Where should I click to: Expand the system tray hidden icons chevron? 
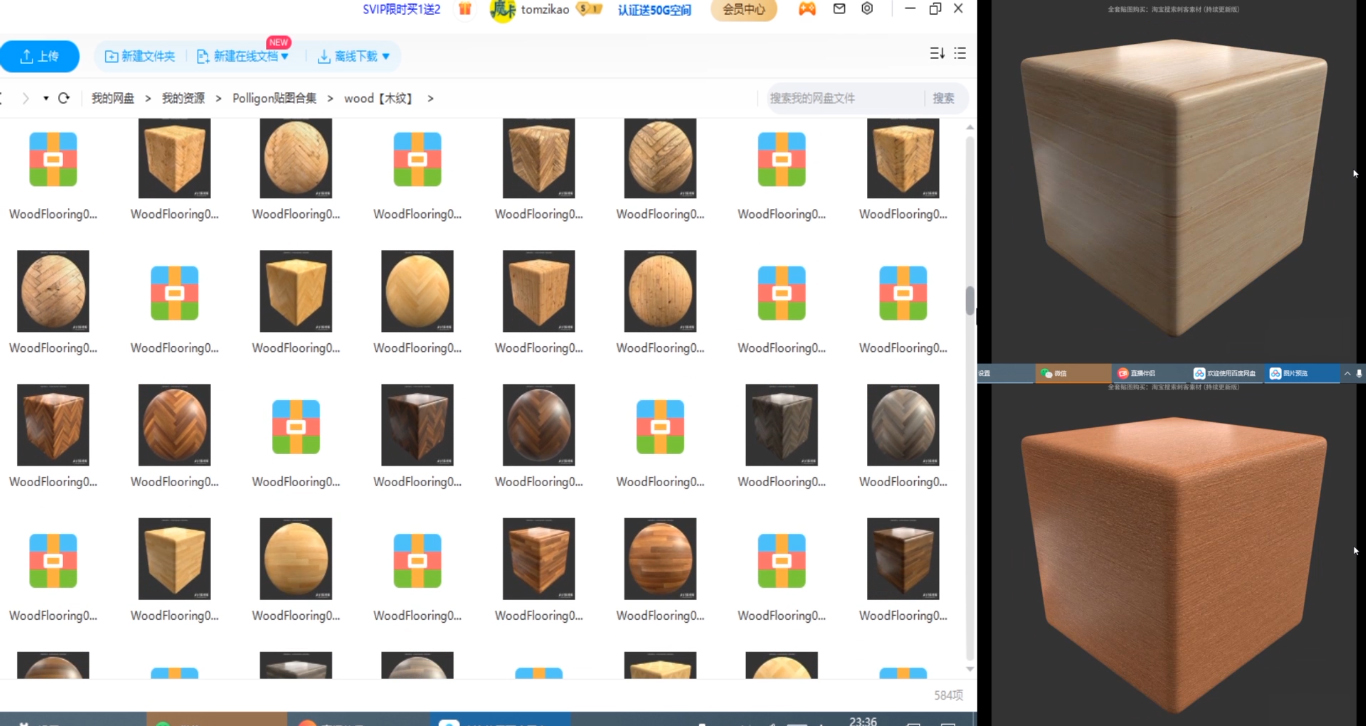click(1347, 373)
